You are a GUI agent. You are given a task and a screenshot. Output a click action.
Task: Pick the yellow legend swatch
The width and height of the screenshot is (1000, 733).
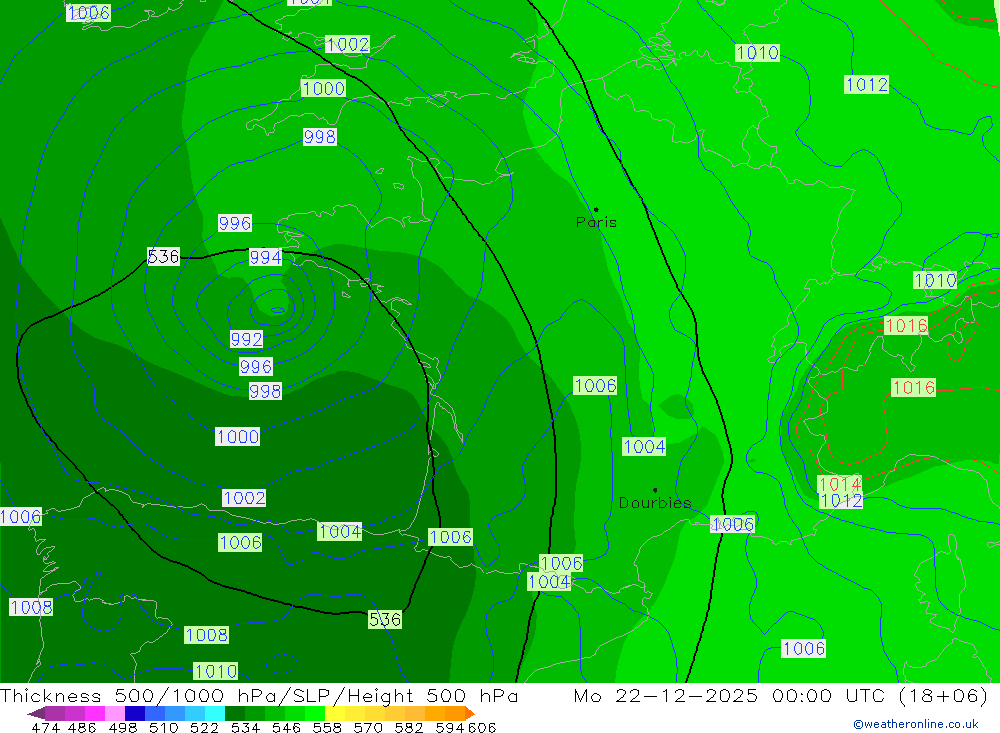coord(335,713)
